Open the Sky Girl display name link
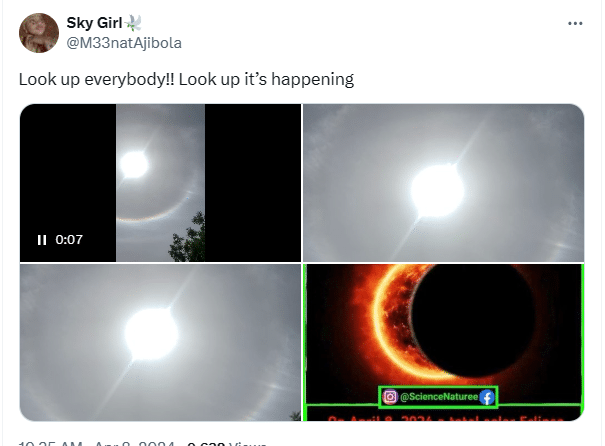The height and width of the screenshot is (446, 605). click(x=95, y=23)
